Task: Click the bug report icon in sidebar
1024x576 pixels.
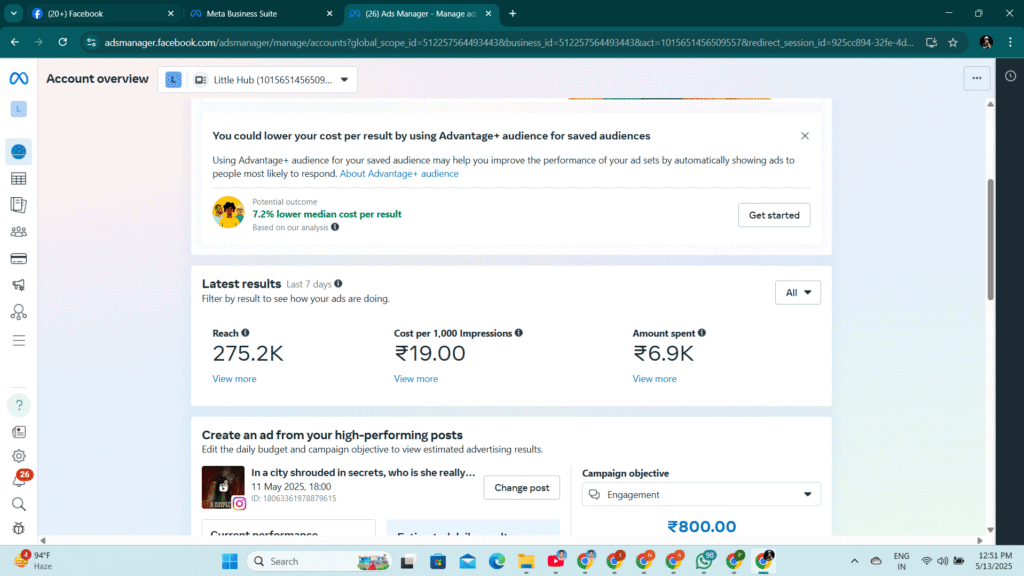Action: (x=19, y=528)
